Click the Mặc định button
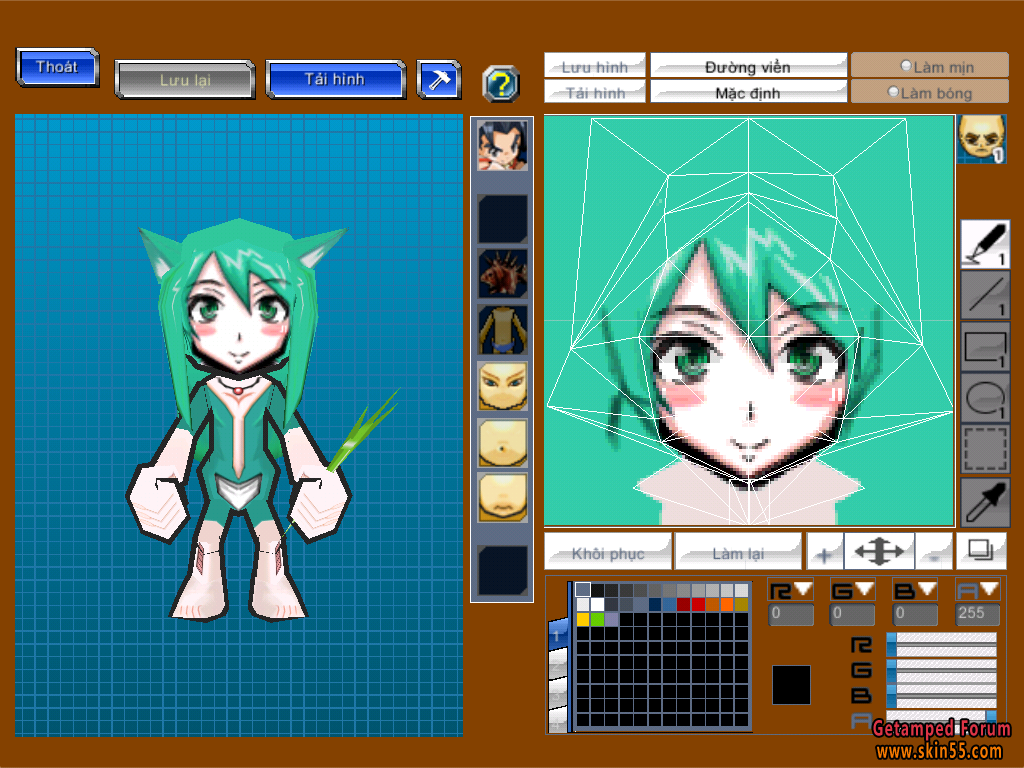The width and height of the screenshot is (1024, 768). pos(748,92)
